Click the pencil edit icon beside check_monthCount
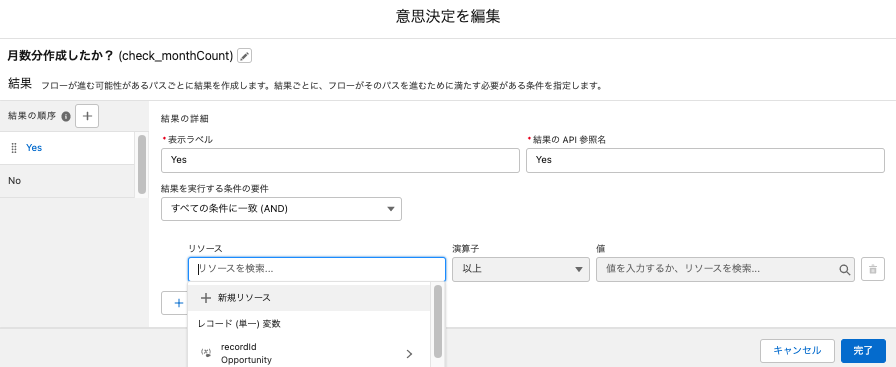 click(245, 55)
